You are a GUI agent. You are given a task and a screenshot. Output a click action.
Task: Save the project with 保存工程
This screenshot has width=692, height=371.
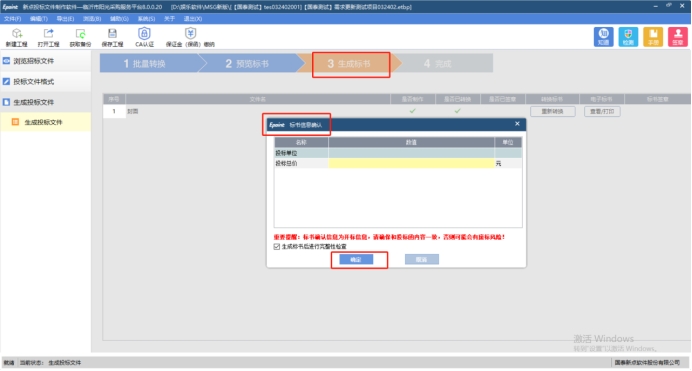coord(112,34)
